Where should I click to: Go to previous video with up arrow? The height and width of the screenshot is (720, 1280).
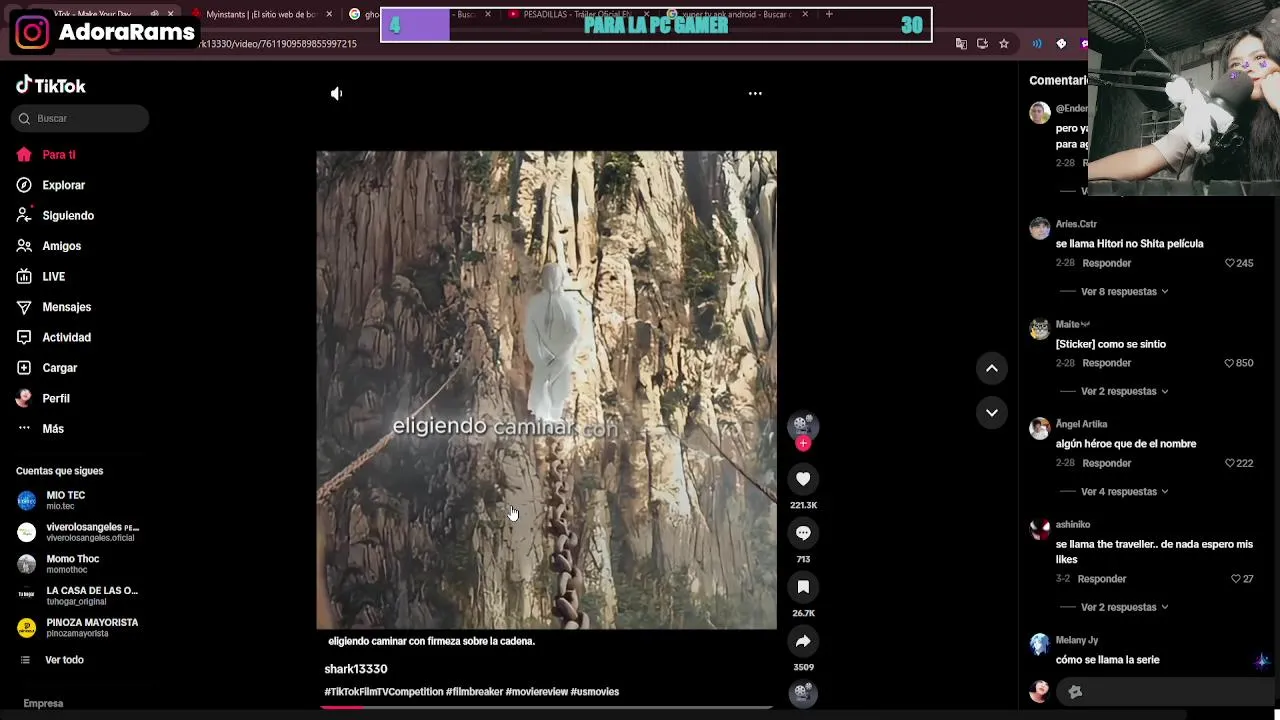(x=992, y=368)
